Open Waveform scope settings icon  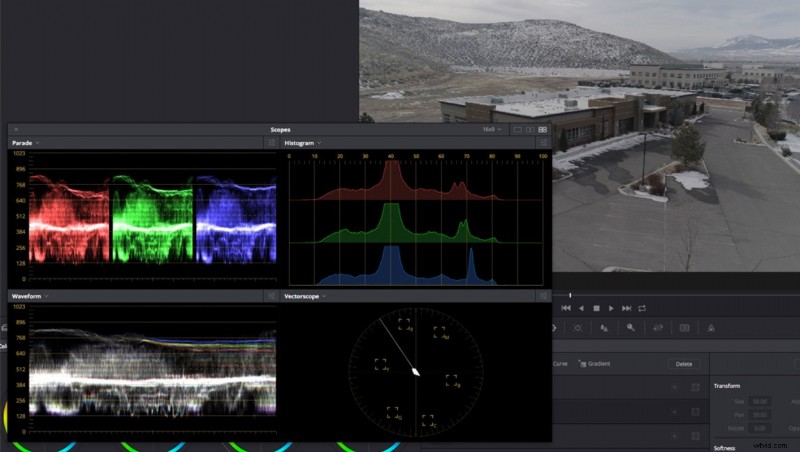(x=271, y=296)
